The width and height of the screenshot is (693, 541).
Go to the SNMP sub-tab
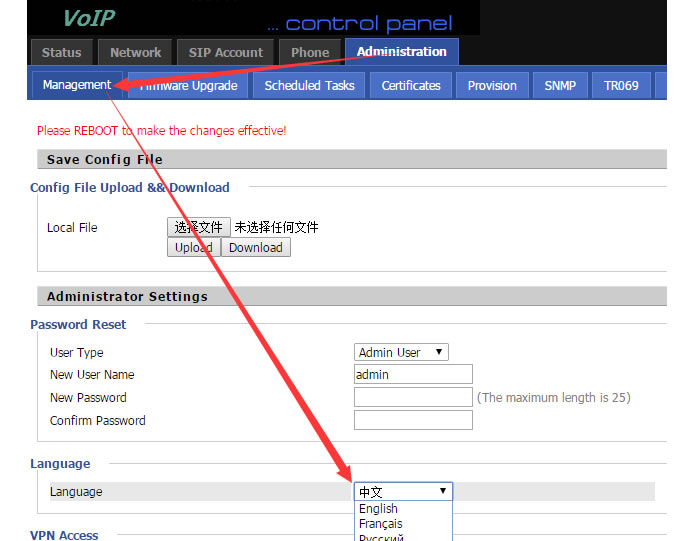click(x=560, y=86)
